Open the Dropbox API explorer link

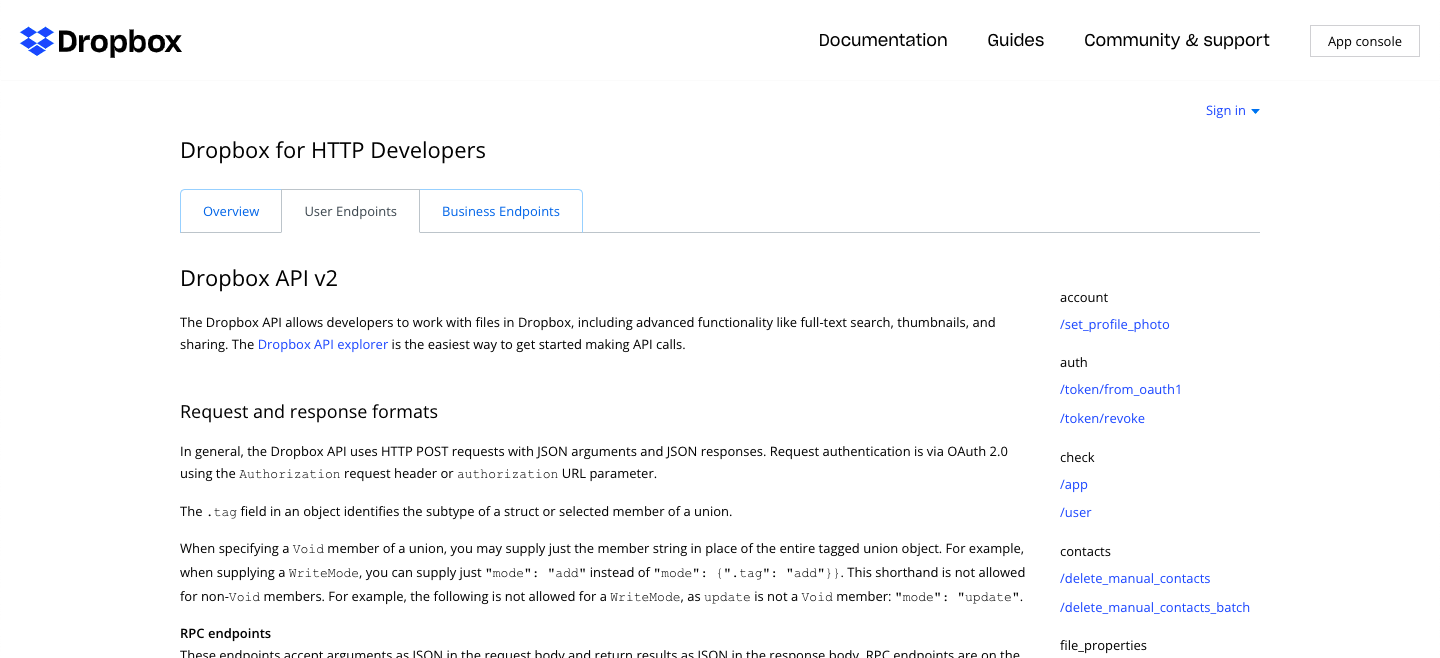pyautogui.click(x=322, y=344)
